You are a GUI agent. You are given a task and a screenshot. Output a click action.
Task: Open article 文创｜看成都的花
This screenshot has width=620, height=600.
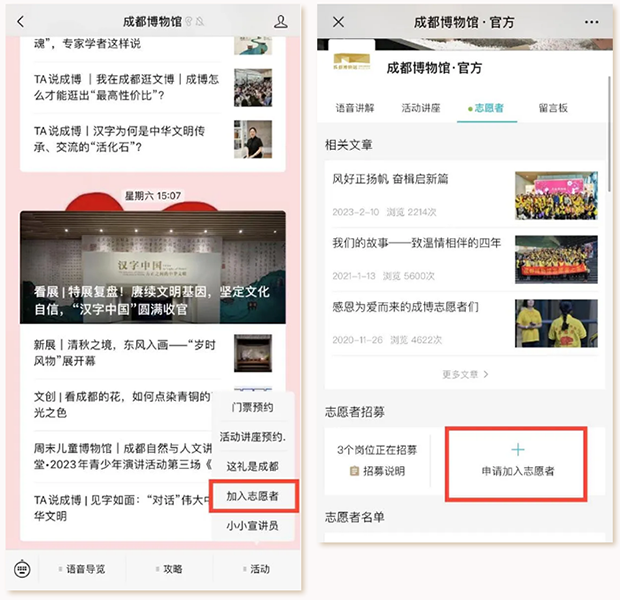(123, 404)
